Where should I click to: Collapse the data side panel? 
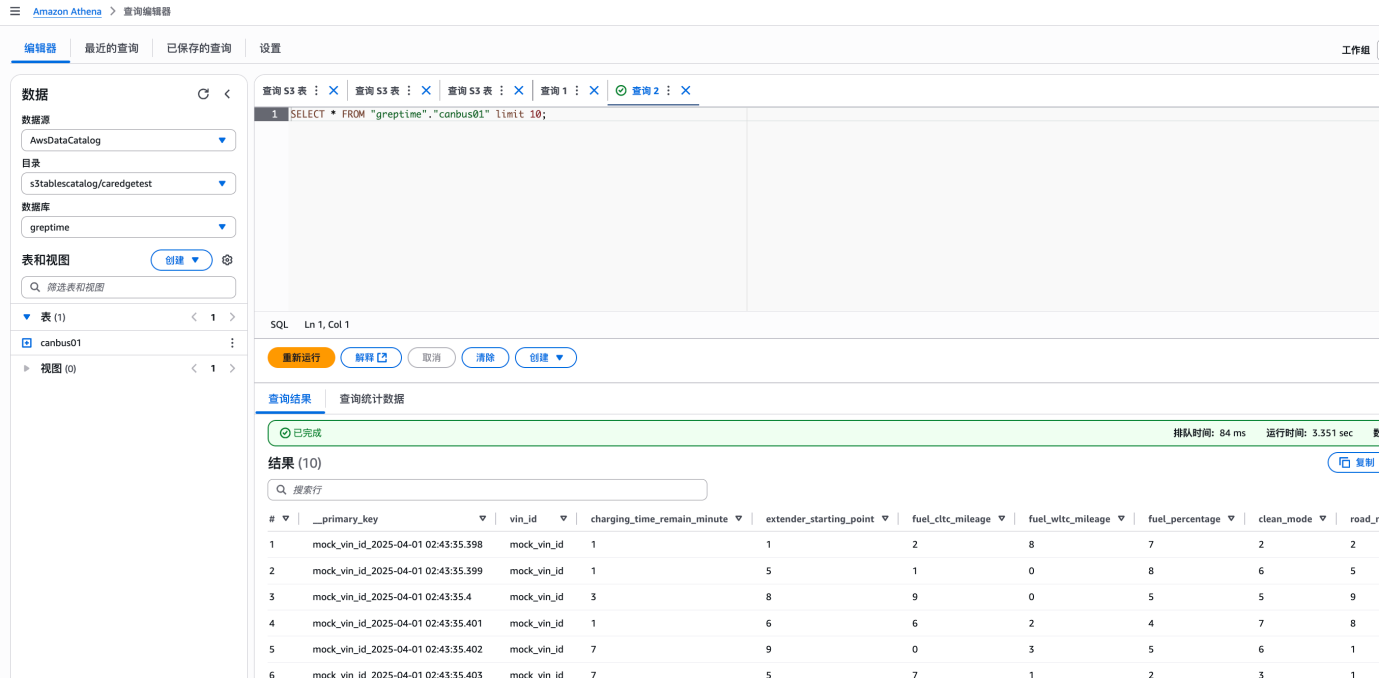pyautogui.click(x=227, y=94)
